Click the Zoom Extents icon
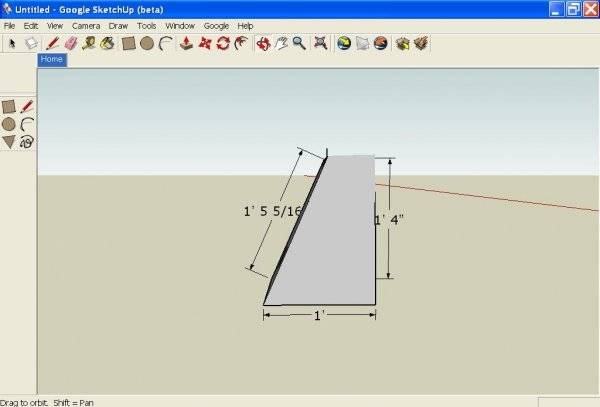 click(320, 44)
